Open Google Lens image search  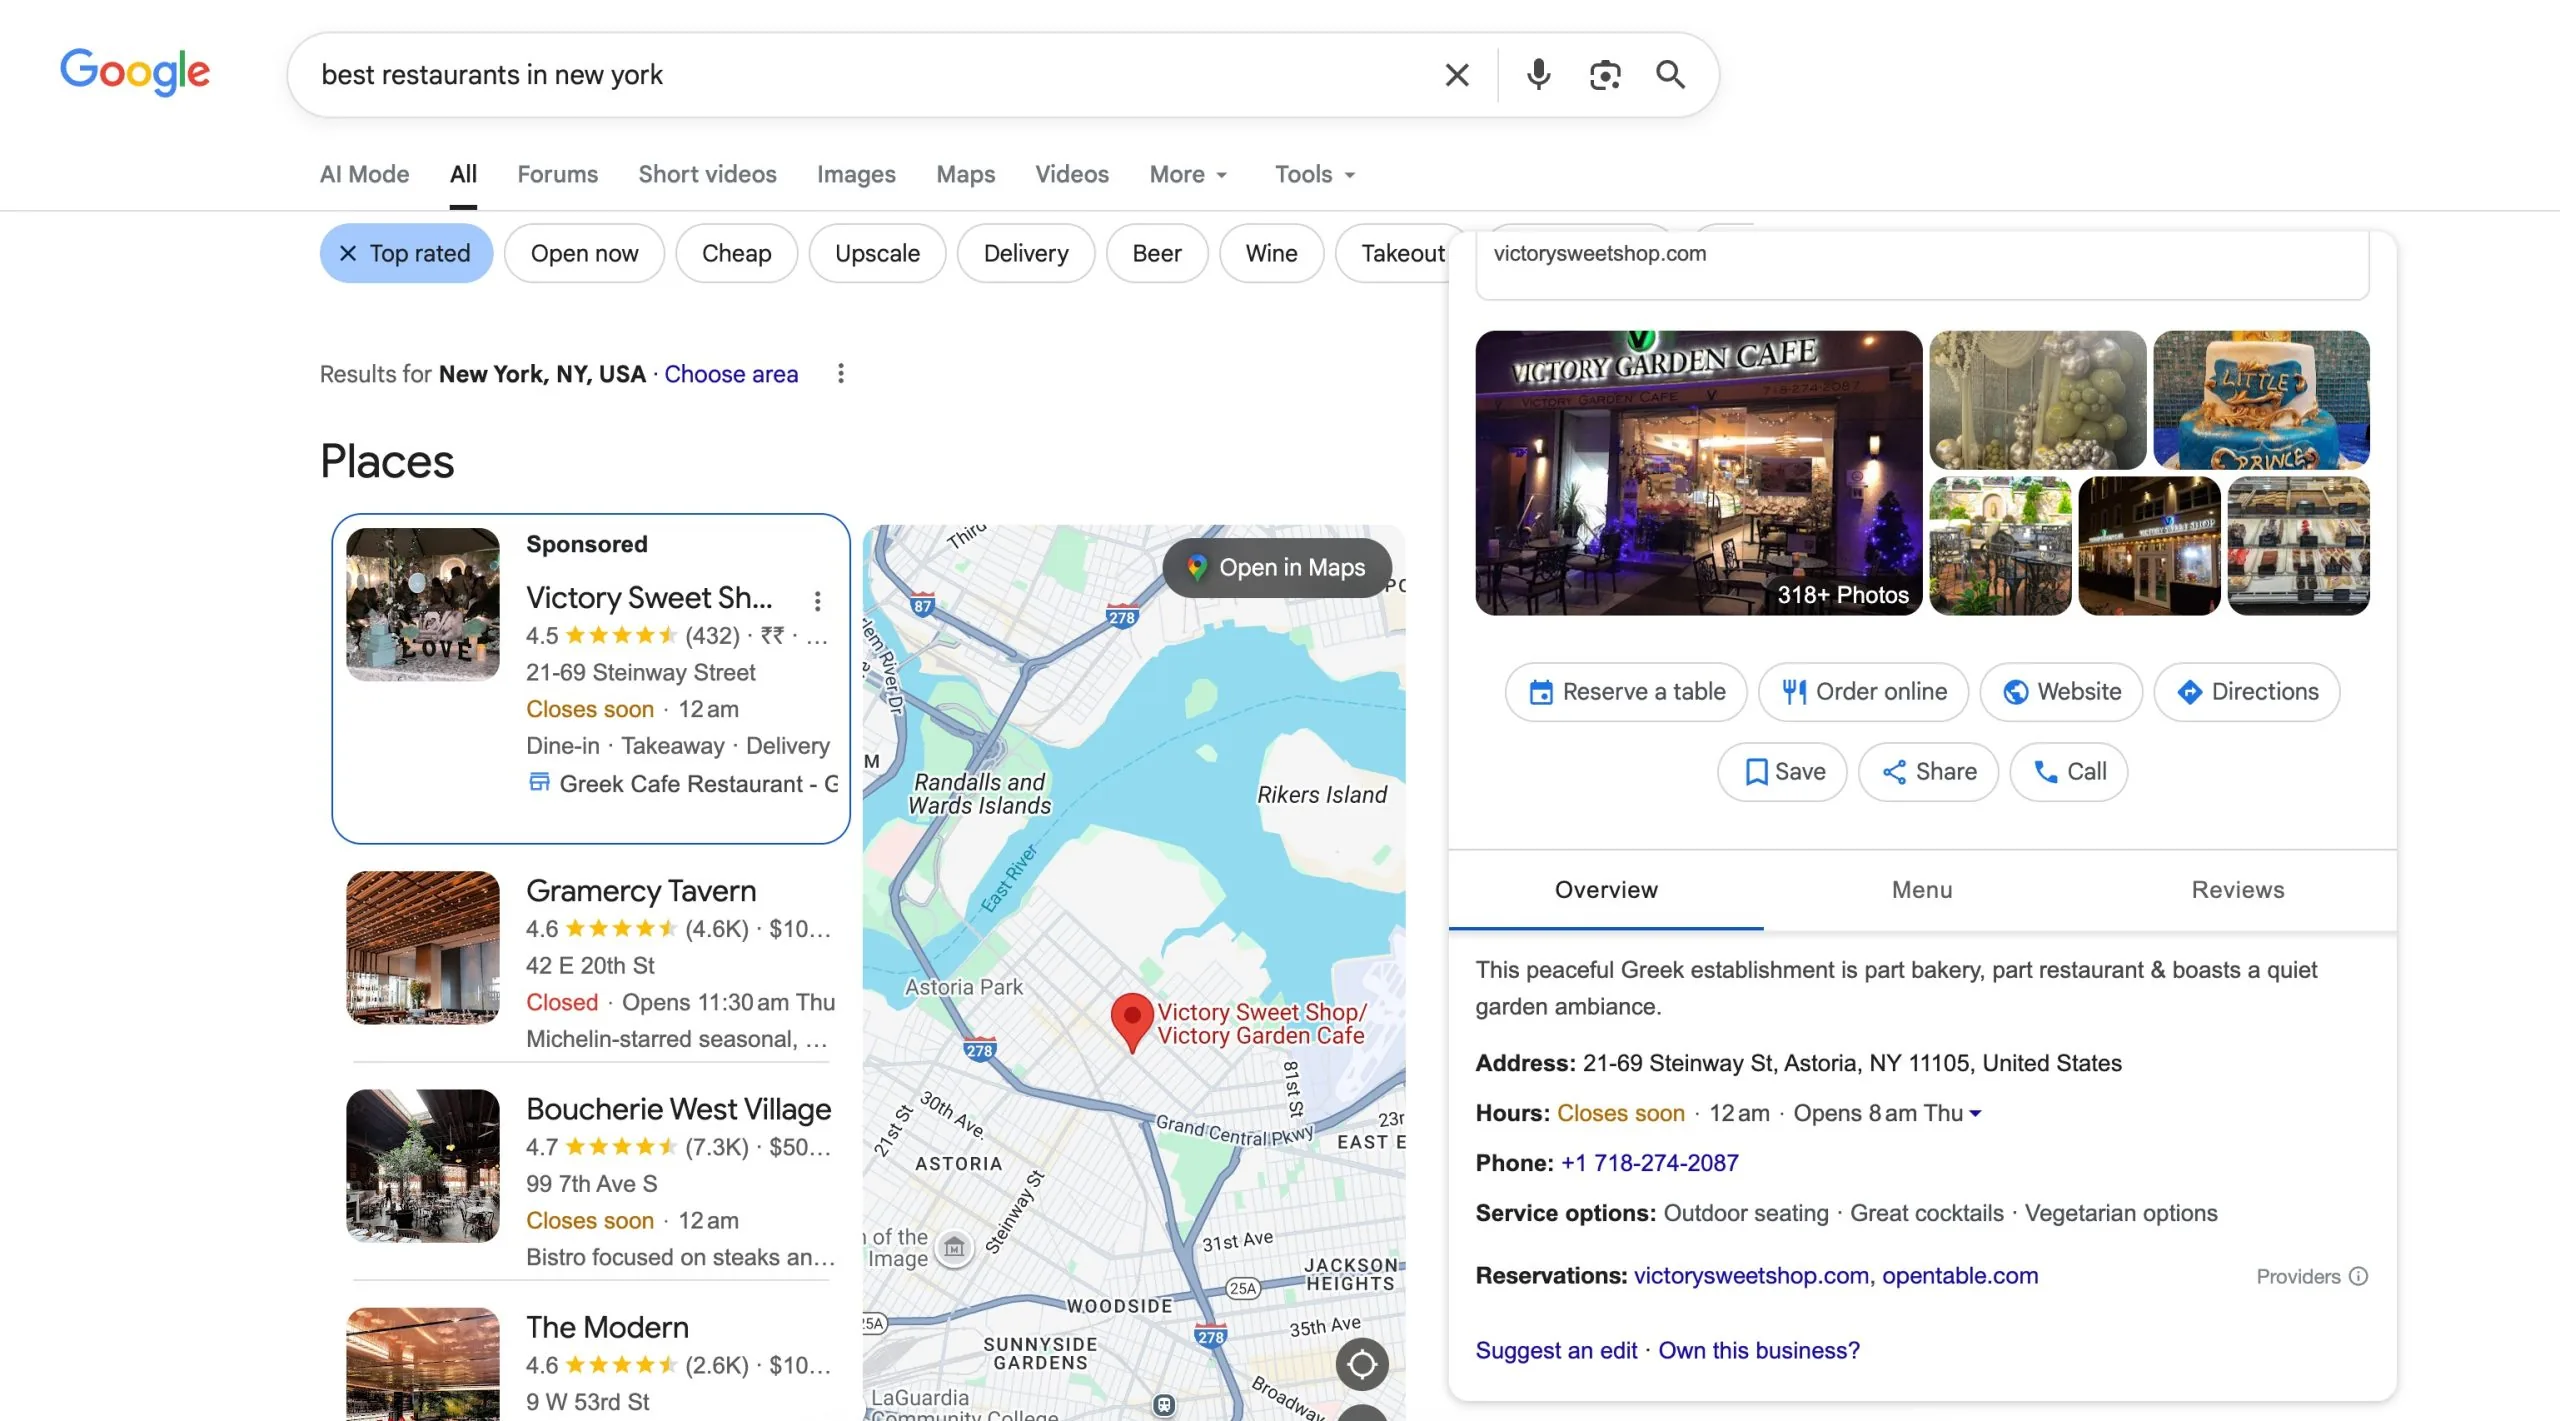pyautogui.click(x=1604, y=74)
